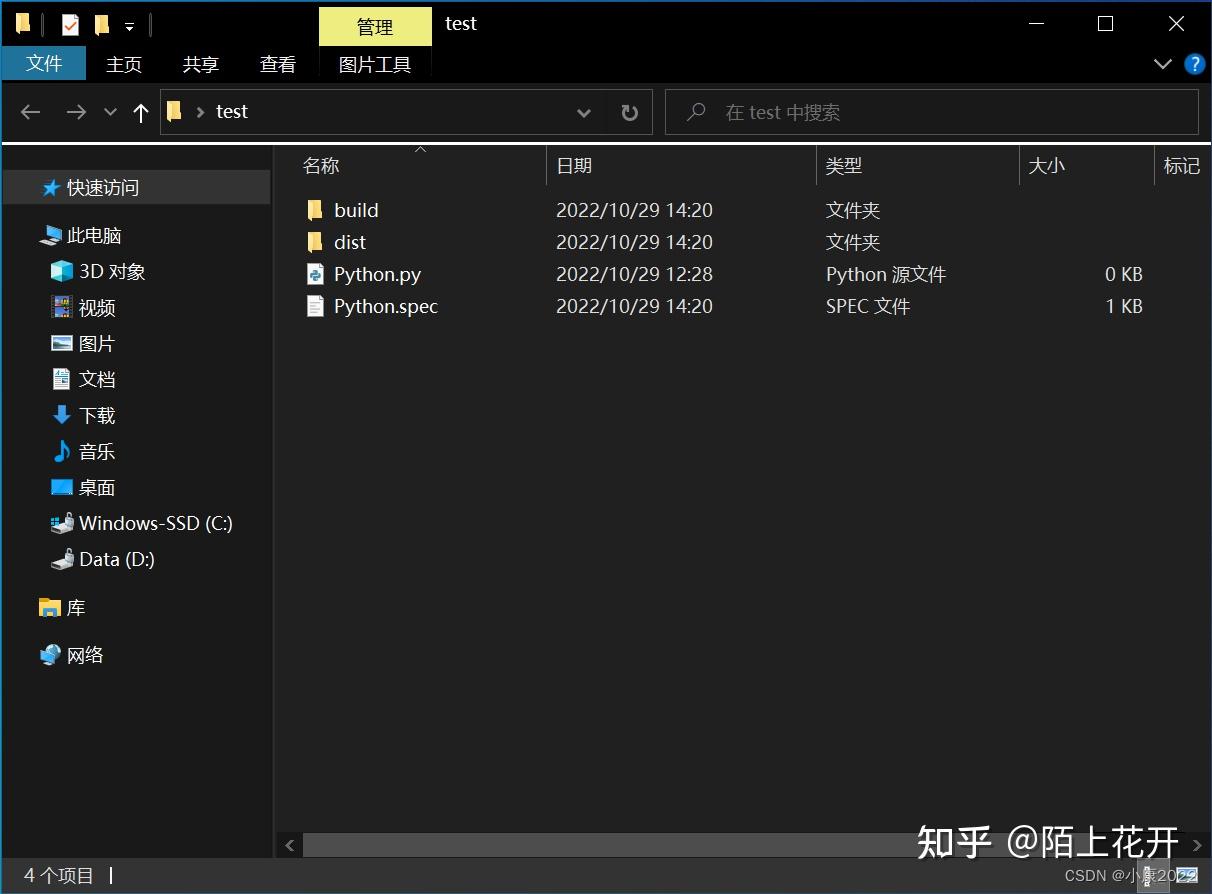
Task: Open the Python.py source file
Action: [377, 274]
